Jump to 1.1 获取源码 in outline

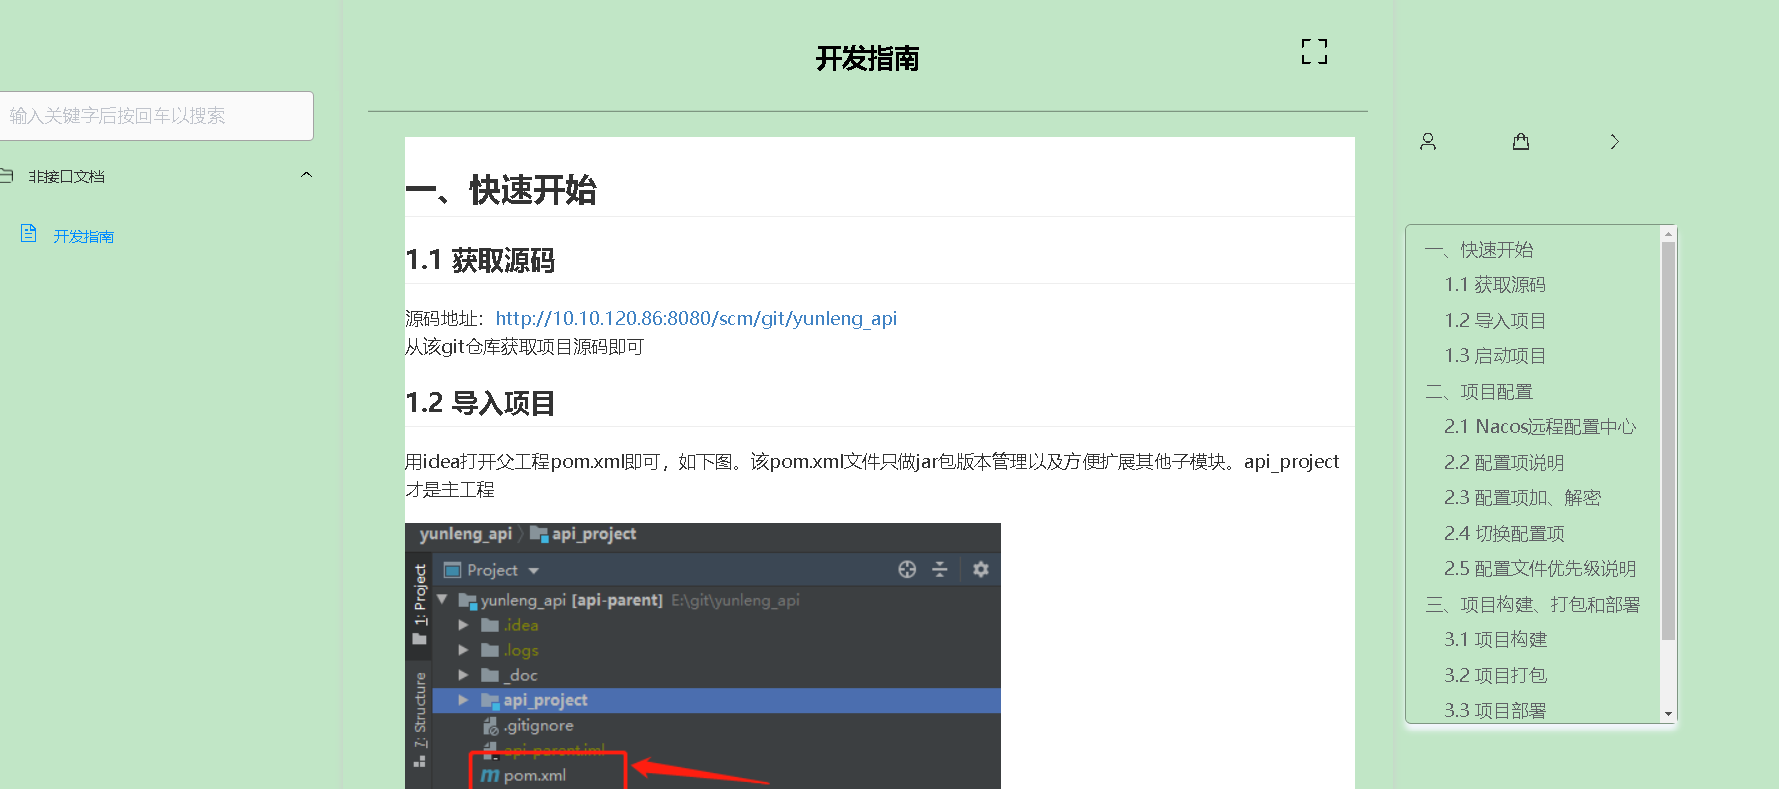(1495, 285)
